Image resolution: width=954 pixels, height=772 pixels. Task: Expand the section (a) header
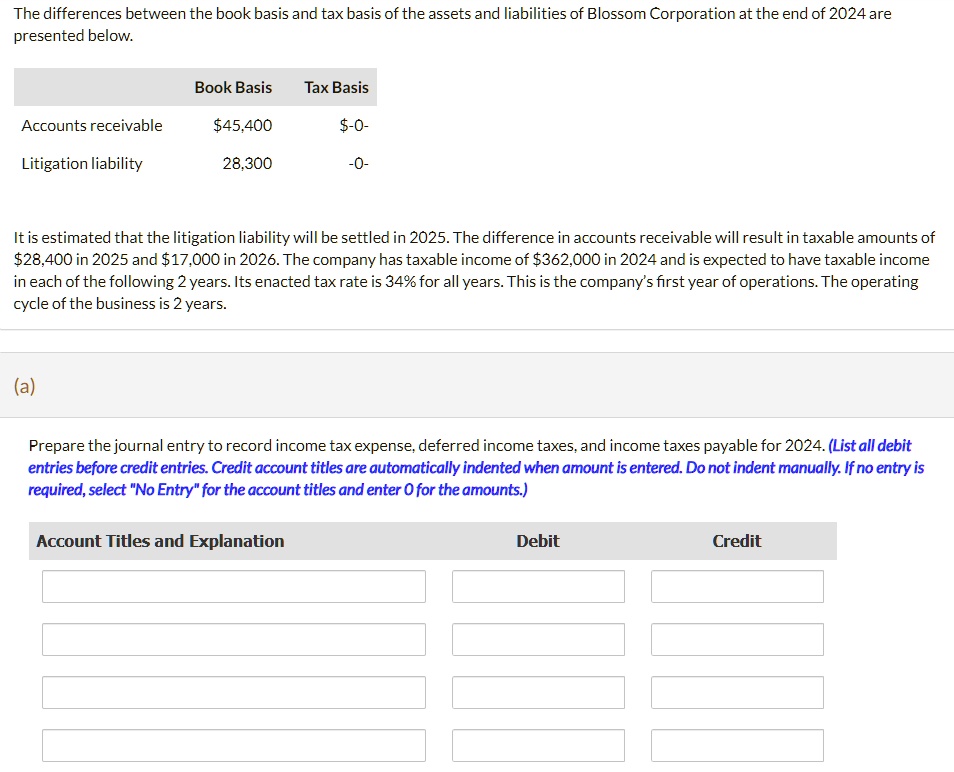tap(22, 385)
